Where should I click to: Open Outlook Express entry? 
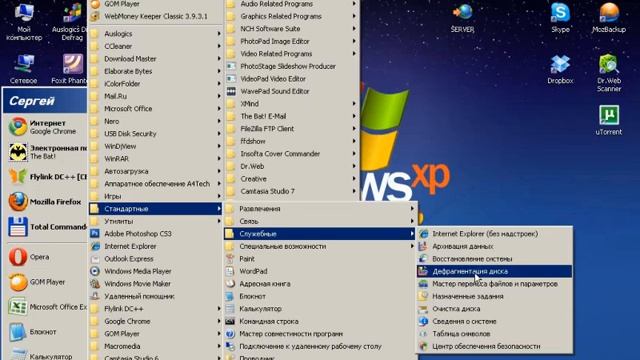tap(156, 259)
